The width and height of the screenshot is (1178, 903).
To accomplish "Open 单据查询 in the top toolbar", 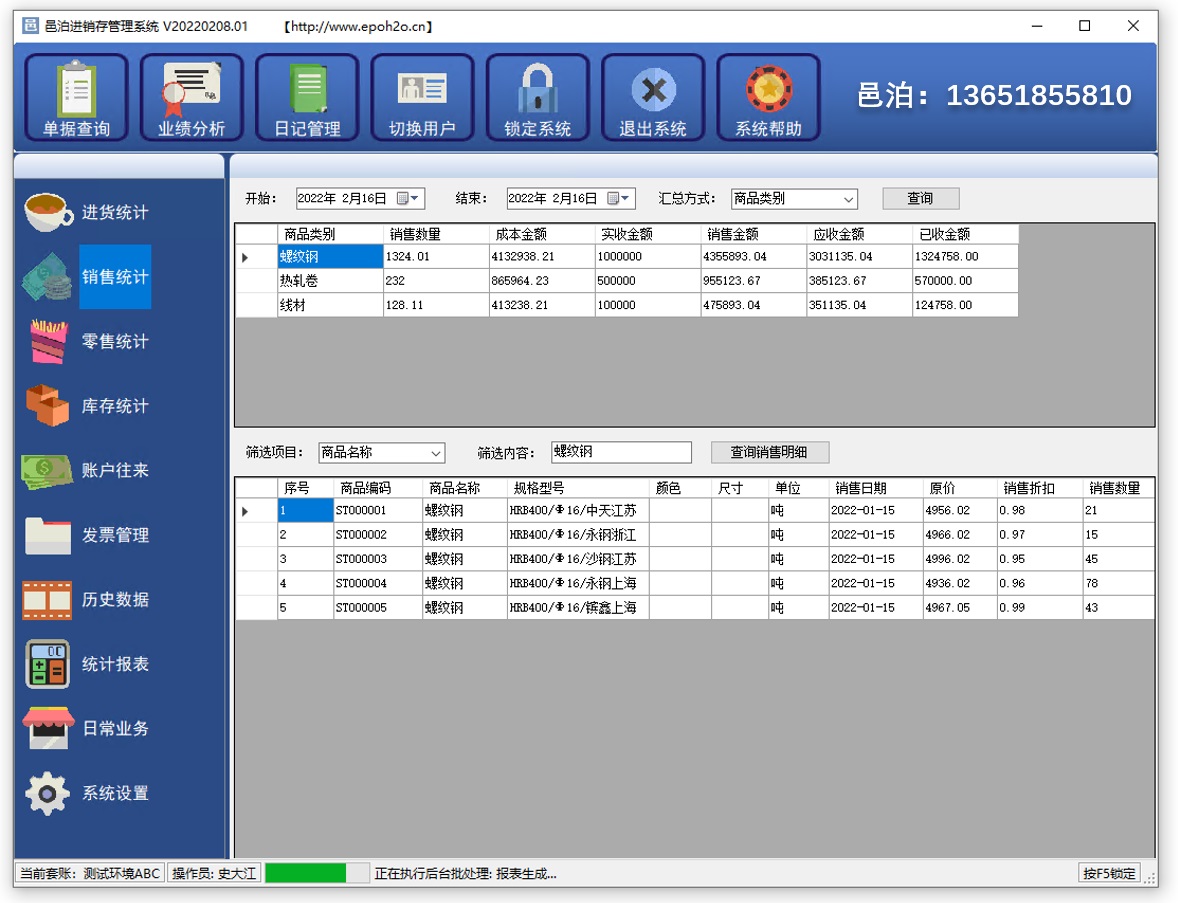I will pyautogui.click(x=75, y=97).
